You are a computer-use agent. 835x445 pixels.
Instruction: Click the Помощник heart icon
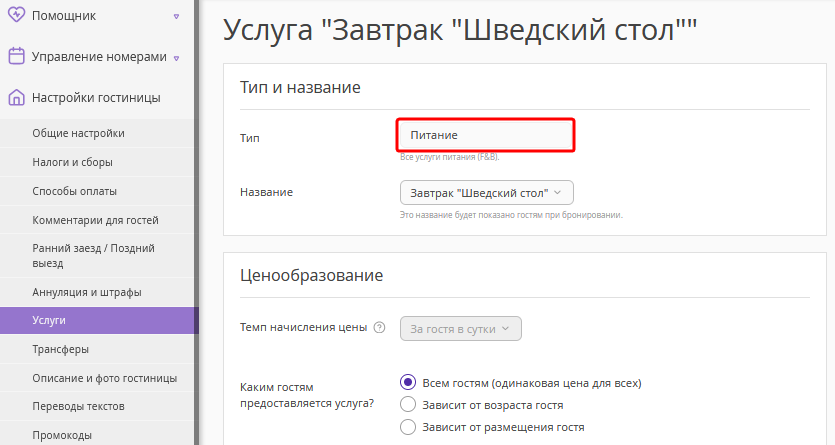point(16,14)
